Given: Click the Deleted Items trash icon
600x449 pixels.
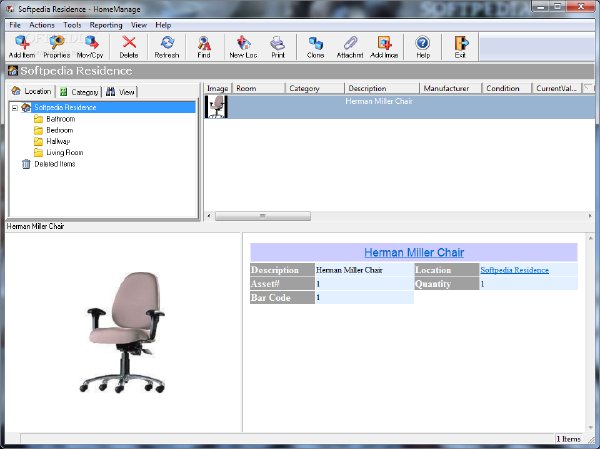Looking at the screenshot, I should 26,164.
